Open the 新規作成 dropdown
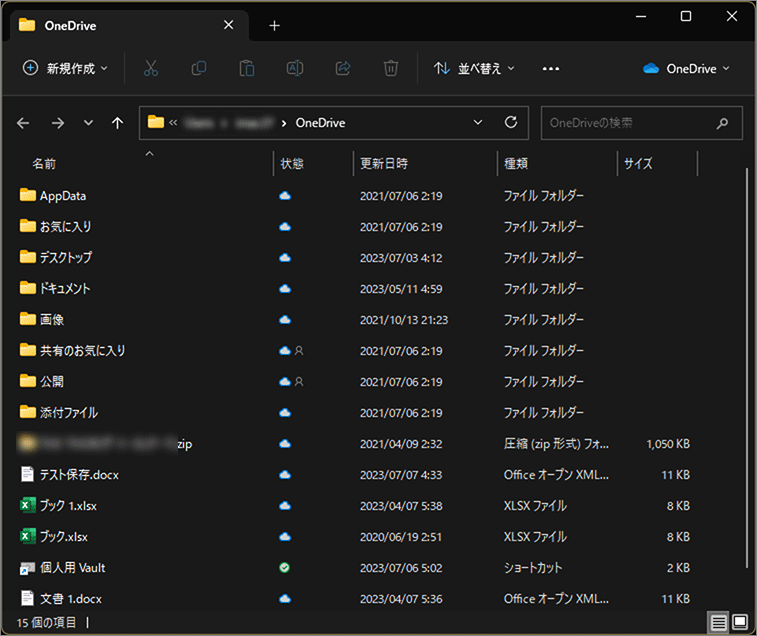 [65, 69]
